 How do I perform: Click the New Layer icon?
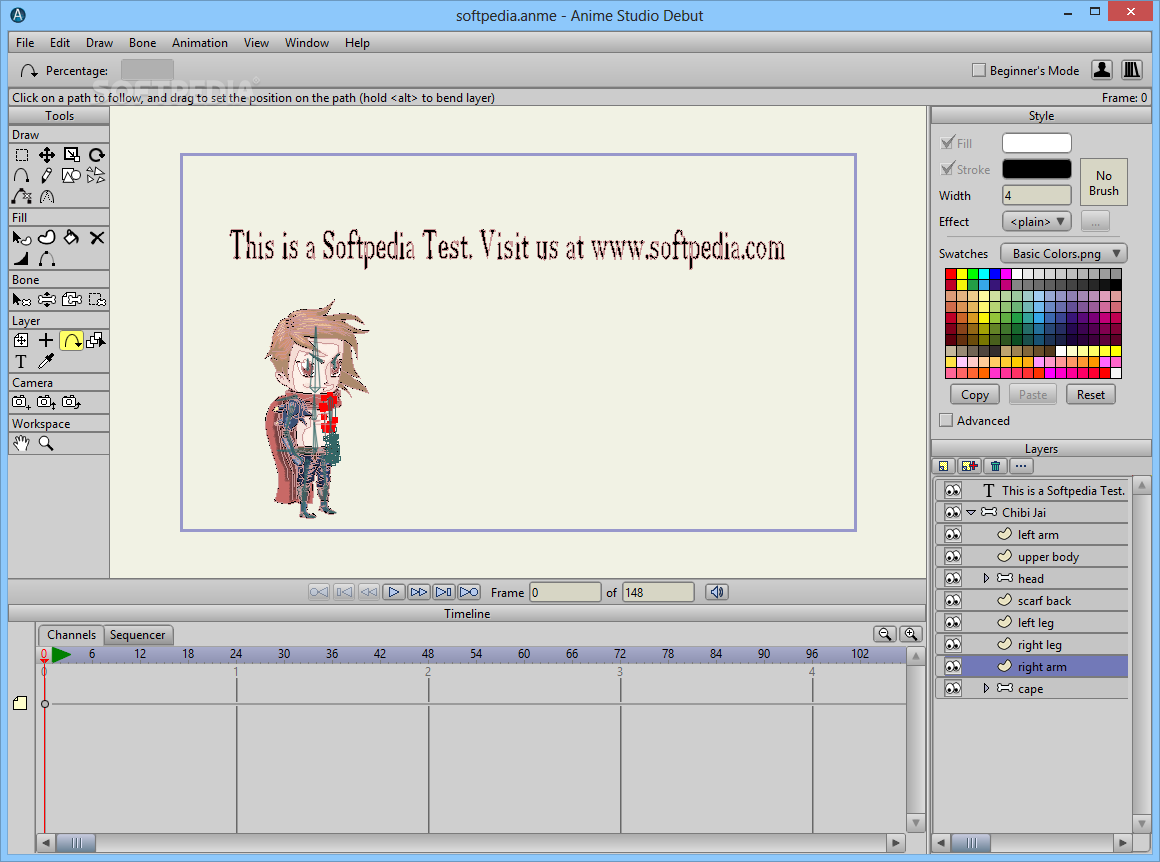coord(943,466)
